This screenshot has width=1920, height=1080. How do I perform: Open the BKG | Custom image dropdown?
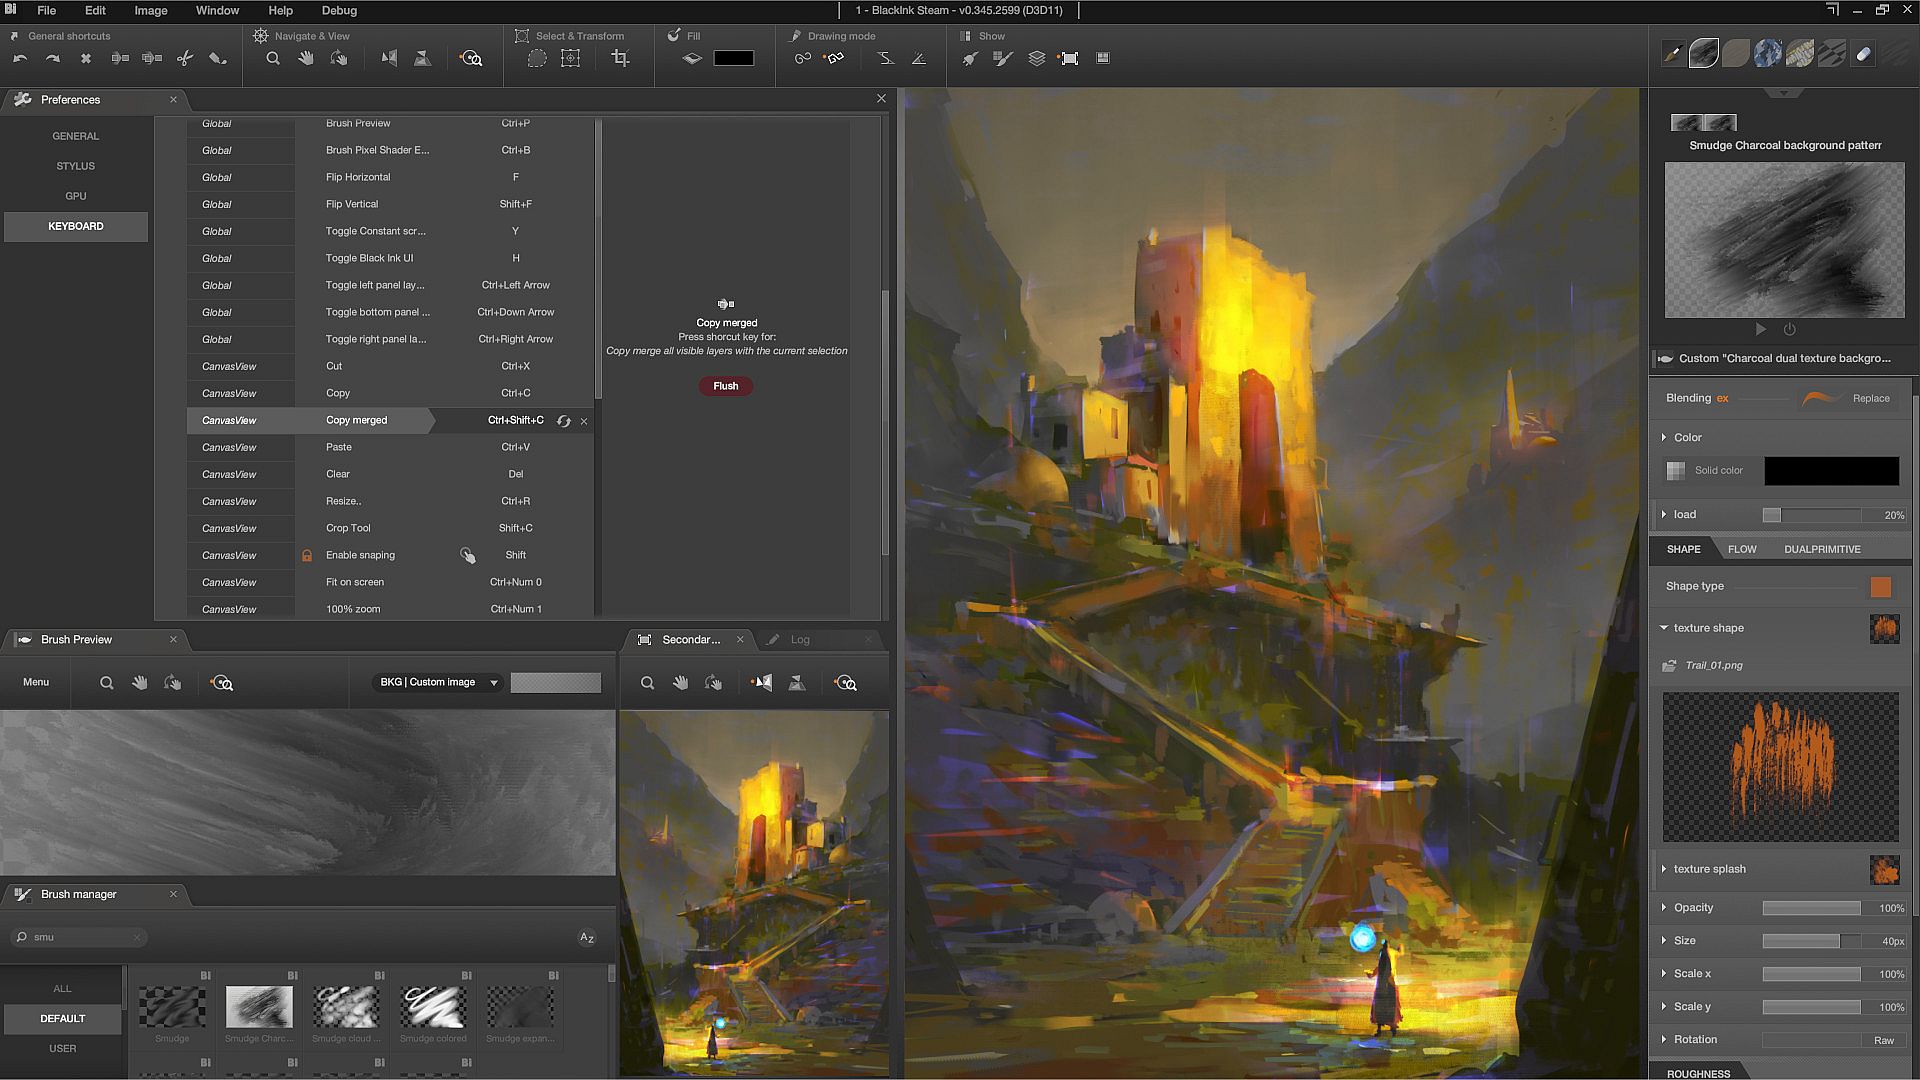(438, 683)
